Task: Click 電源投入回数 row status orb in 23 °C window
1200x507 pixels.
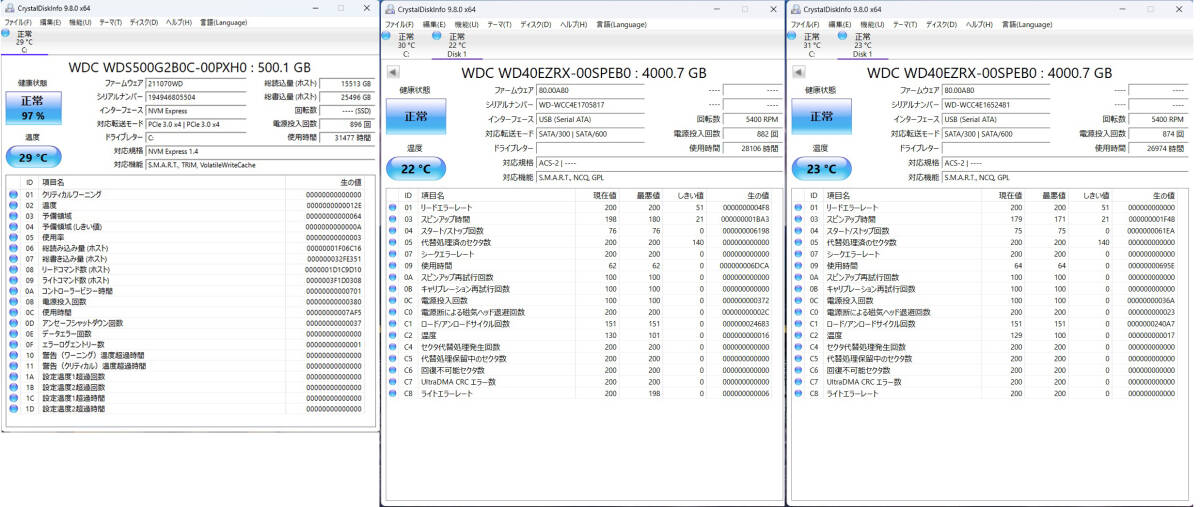Action: [798, 300]
